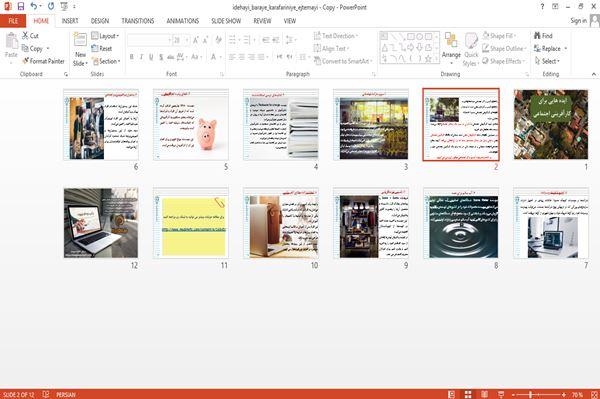Decrease list indent level

point(266,40)
